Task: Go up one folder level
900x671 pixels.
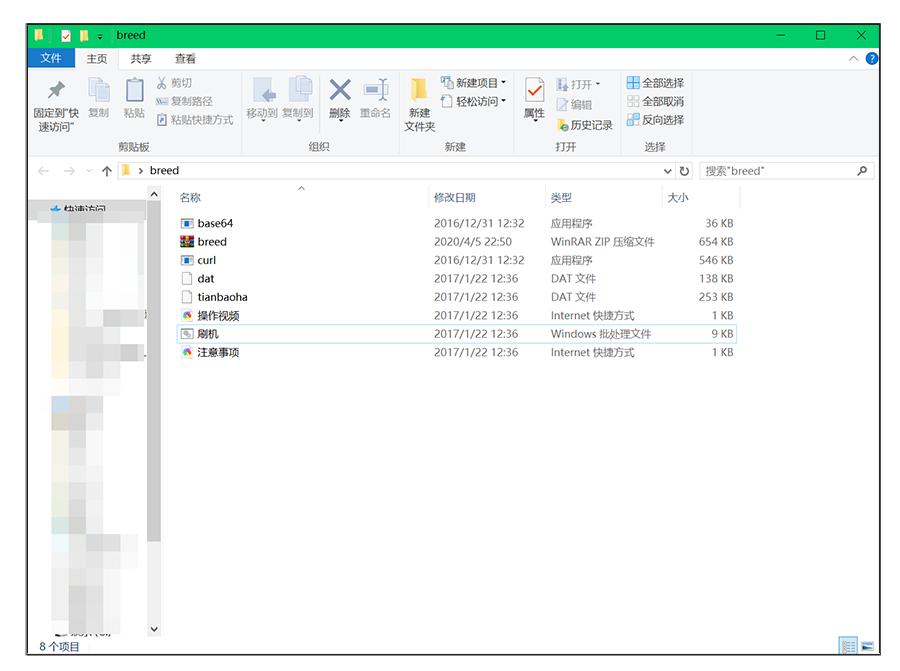Action: (x=107, y=171)
